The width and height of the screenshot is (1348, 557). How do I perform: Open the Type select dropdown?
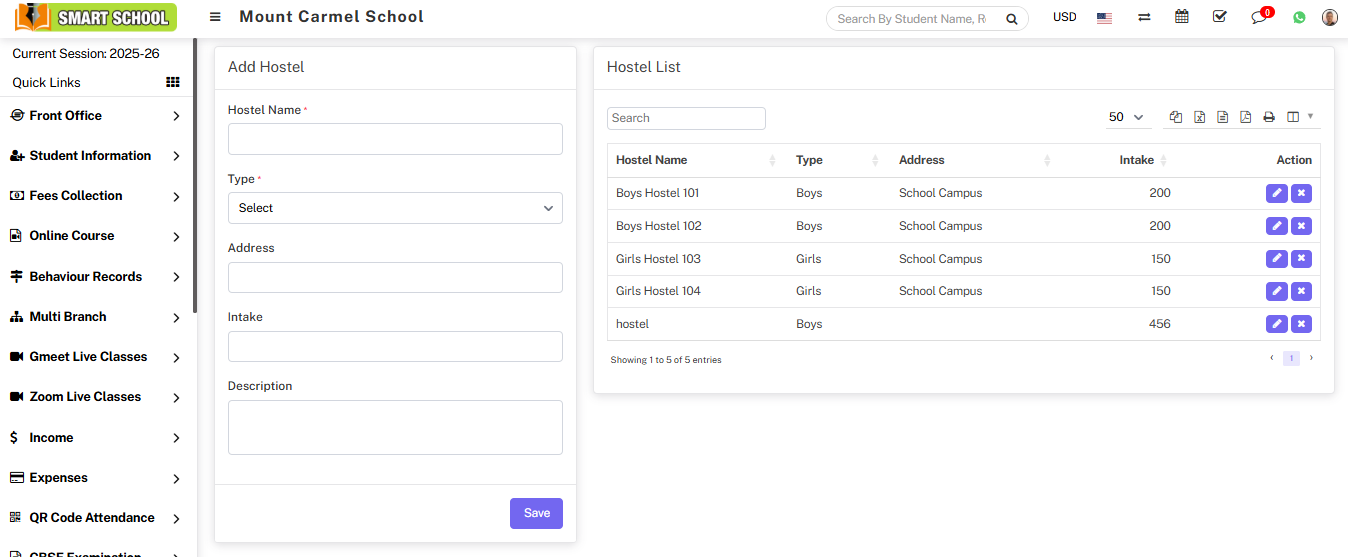[395, 208]
